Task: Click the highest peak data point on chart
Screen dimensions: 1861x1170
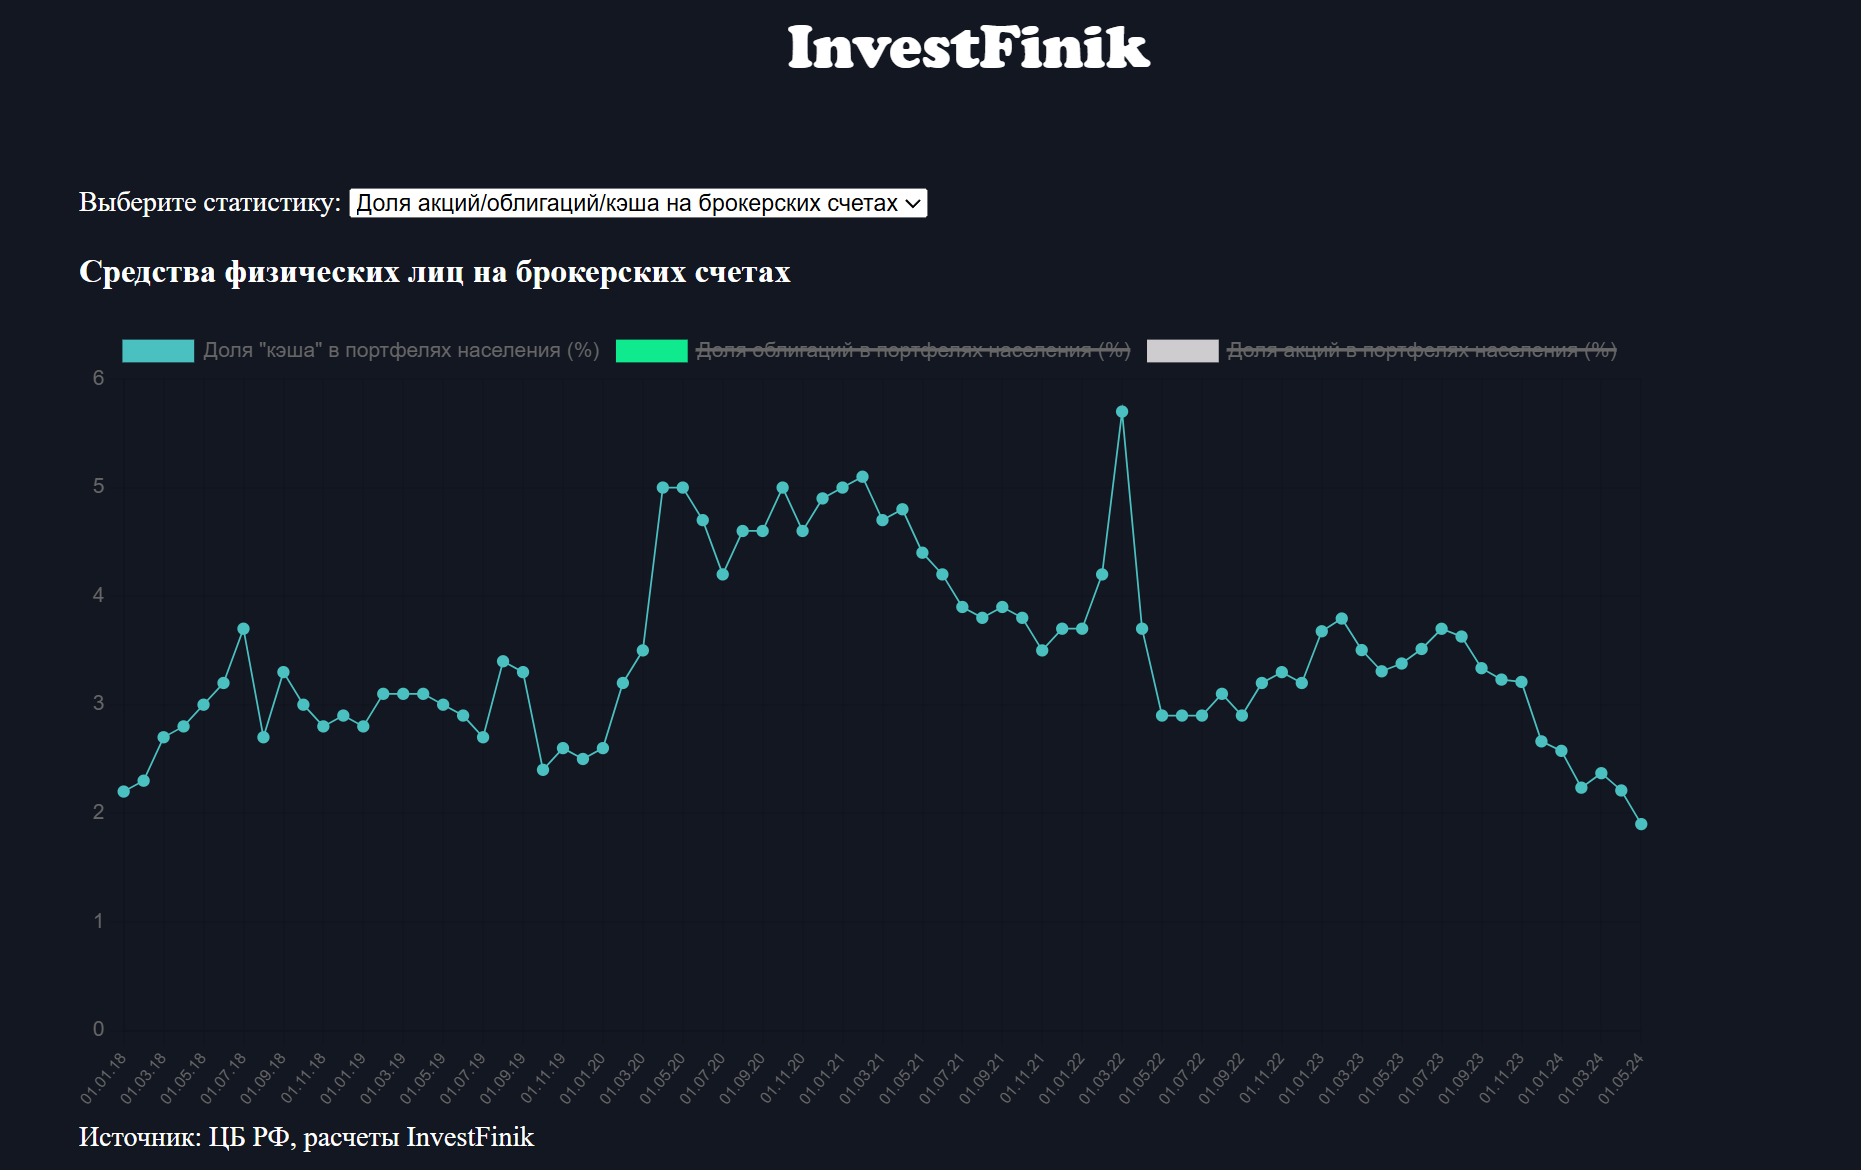Action: click(1122, 412)
